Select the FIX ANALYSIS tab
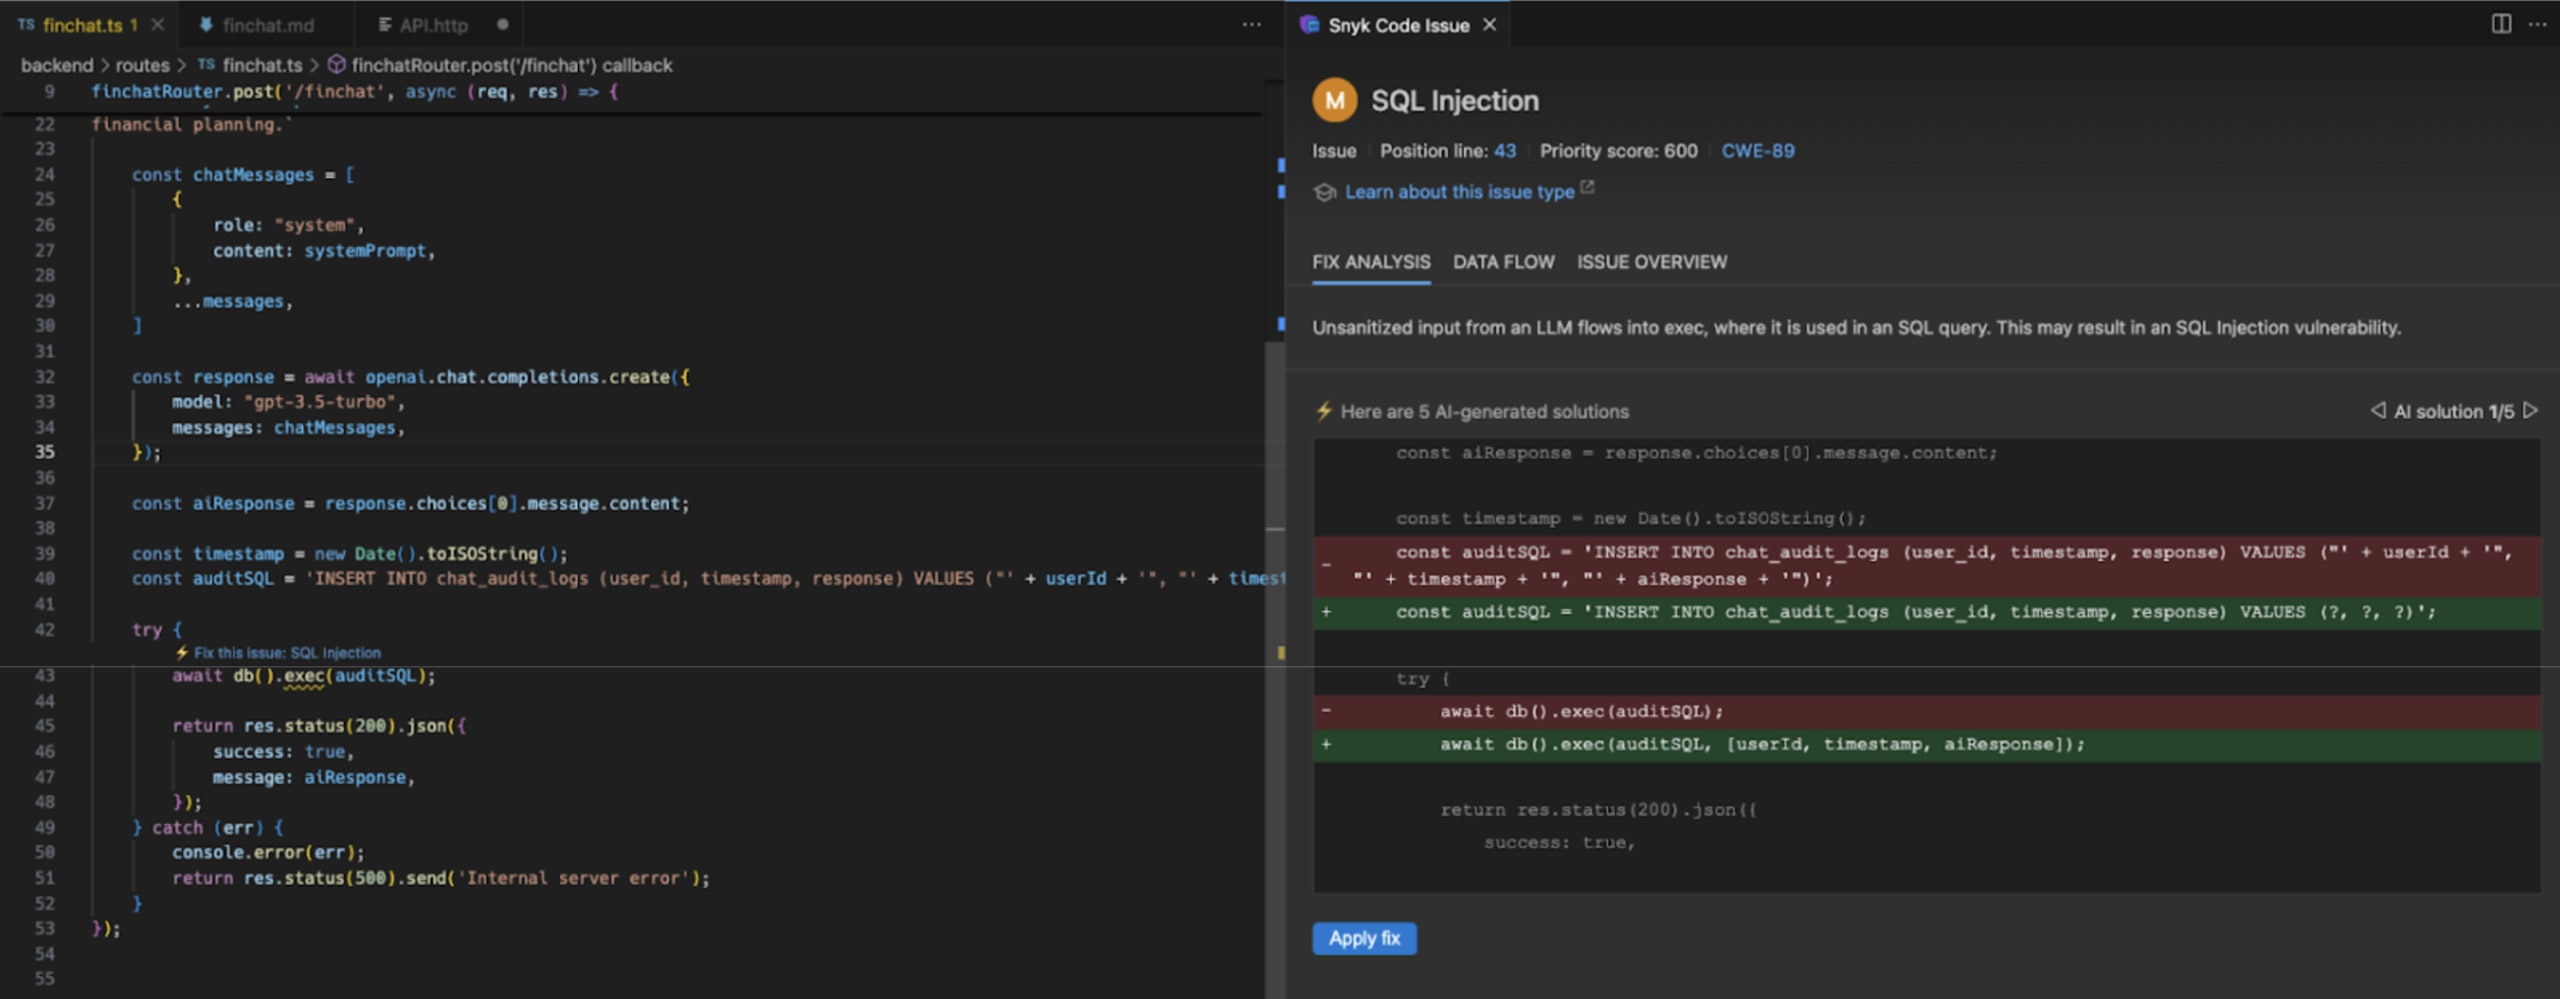 click(x=1371, y=262)
